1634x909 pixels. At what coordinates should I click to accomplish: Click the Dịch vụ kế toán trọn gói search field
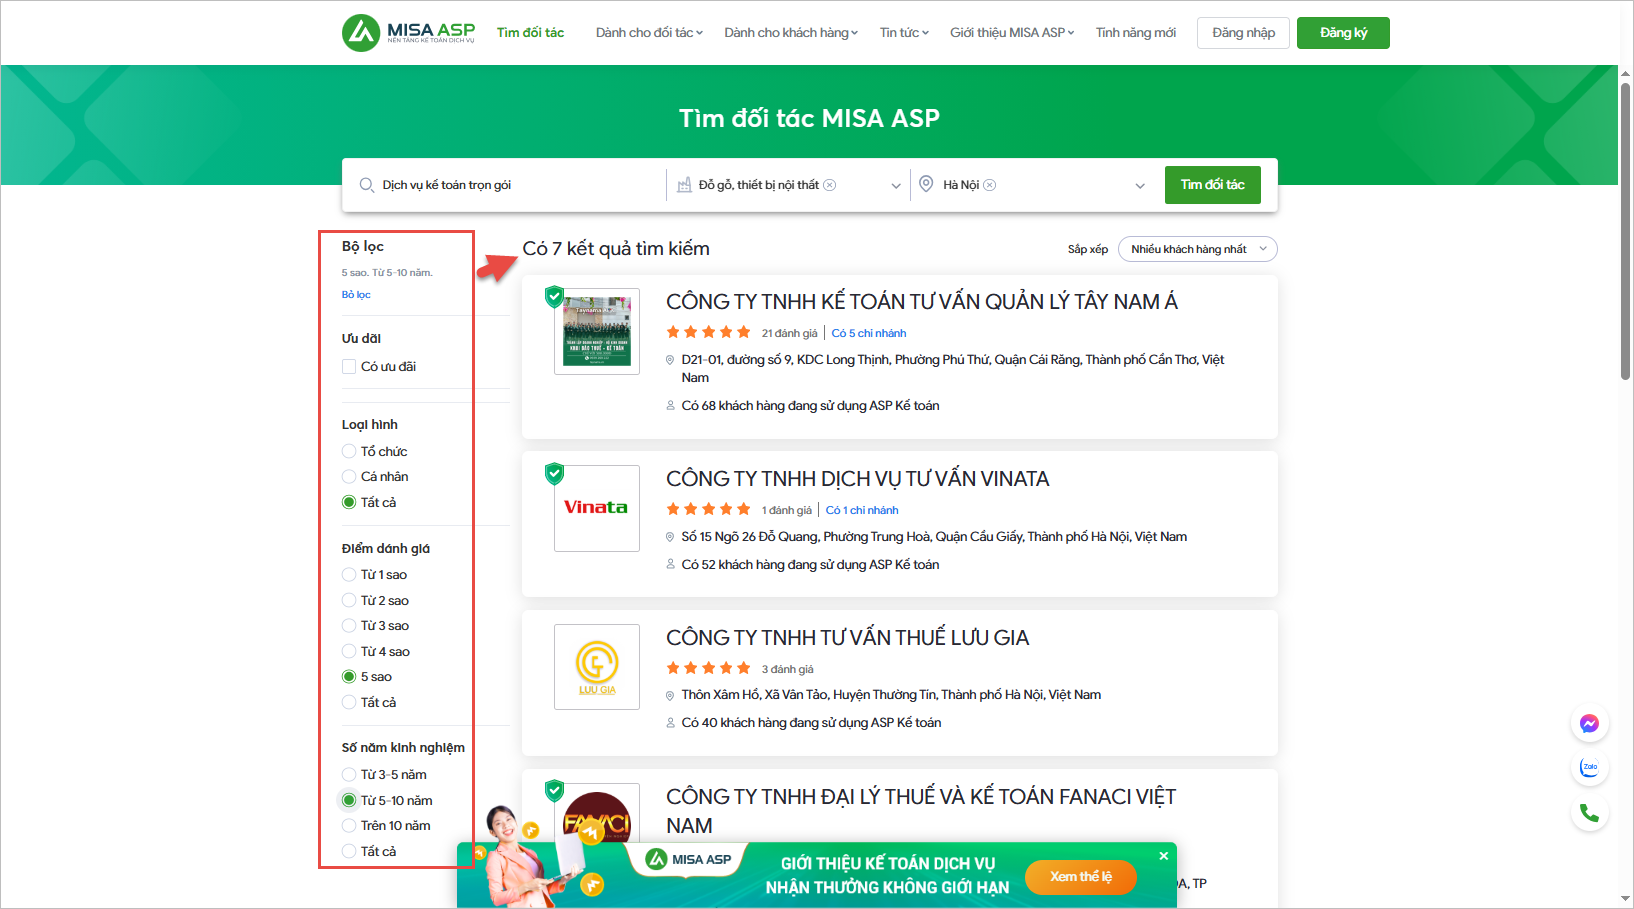pyautogui.click(x=504, y=185)
